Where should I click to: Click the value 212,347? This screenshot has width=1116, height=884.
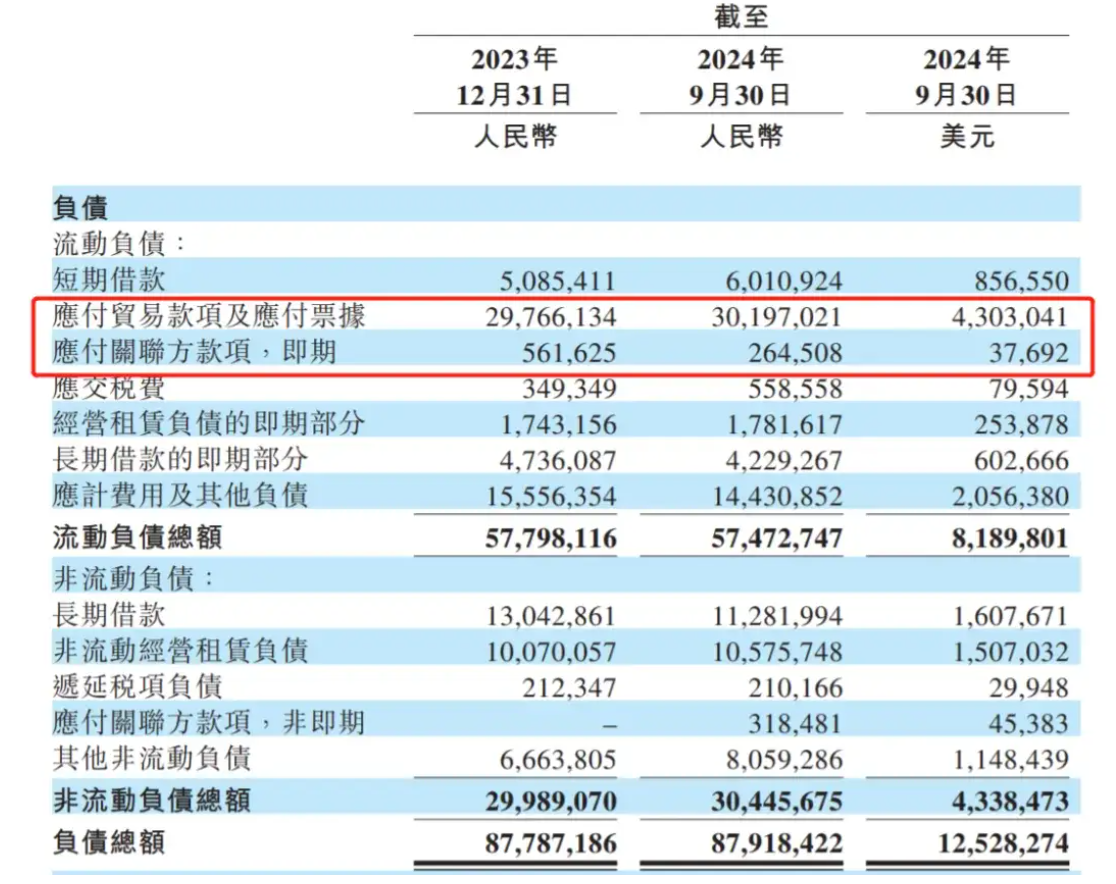[x=569, y=688]
